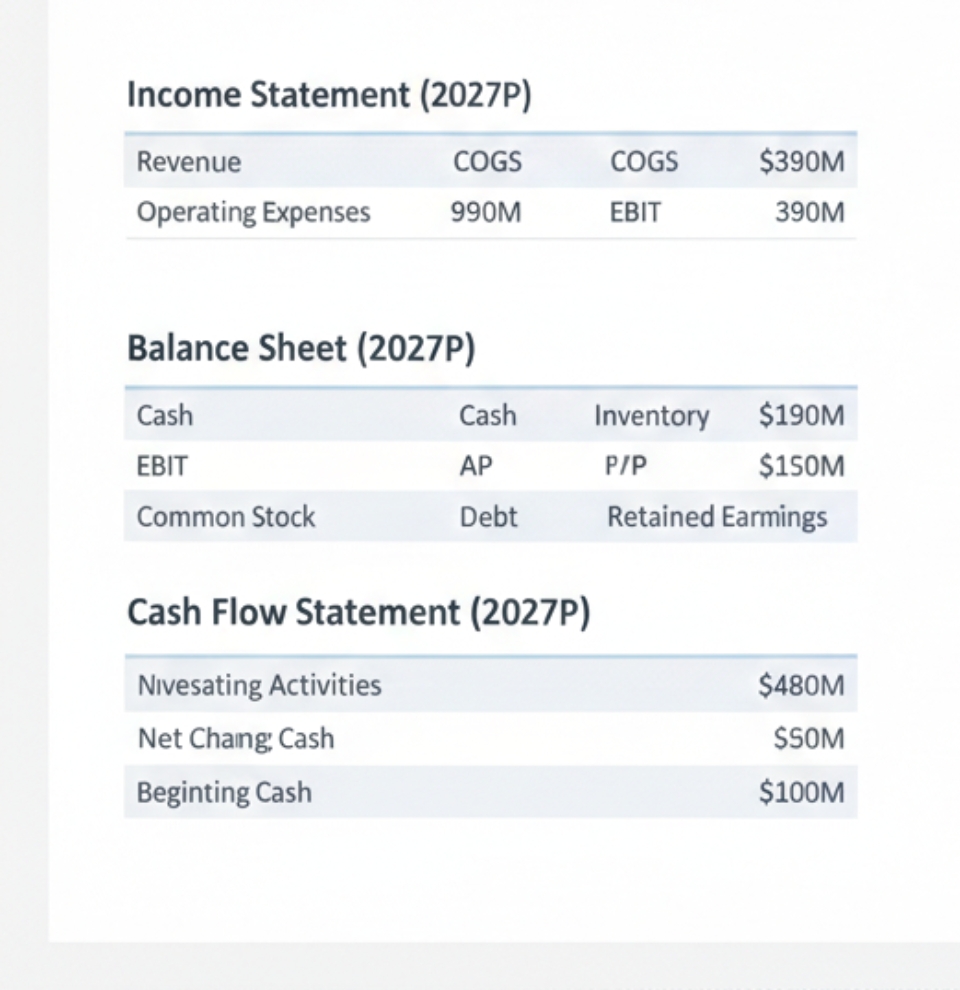Click the $190M inventory value
The width and height of the screenshot is (960, 990).
(801, 416)
